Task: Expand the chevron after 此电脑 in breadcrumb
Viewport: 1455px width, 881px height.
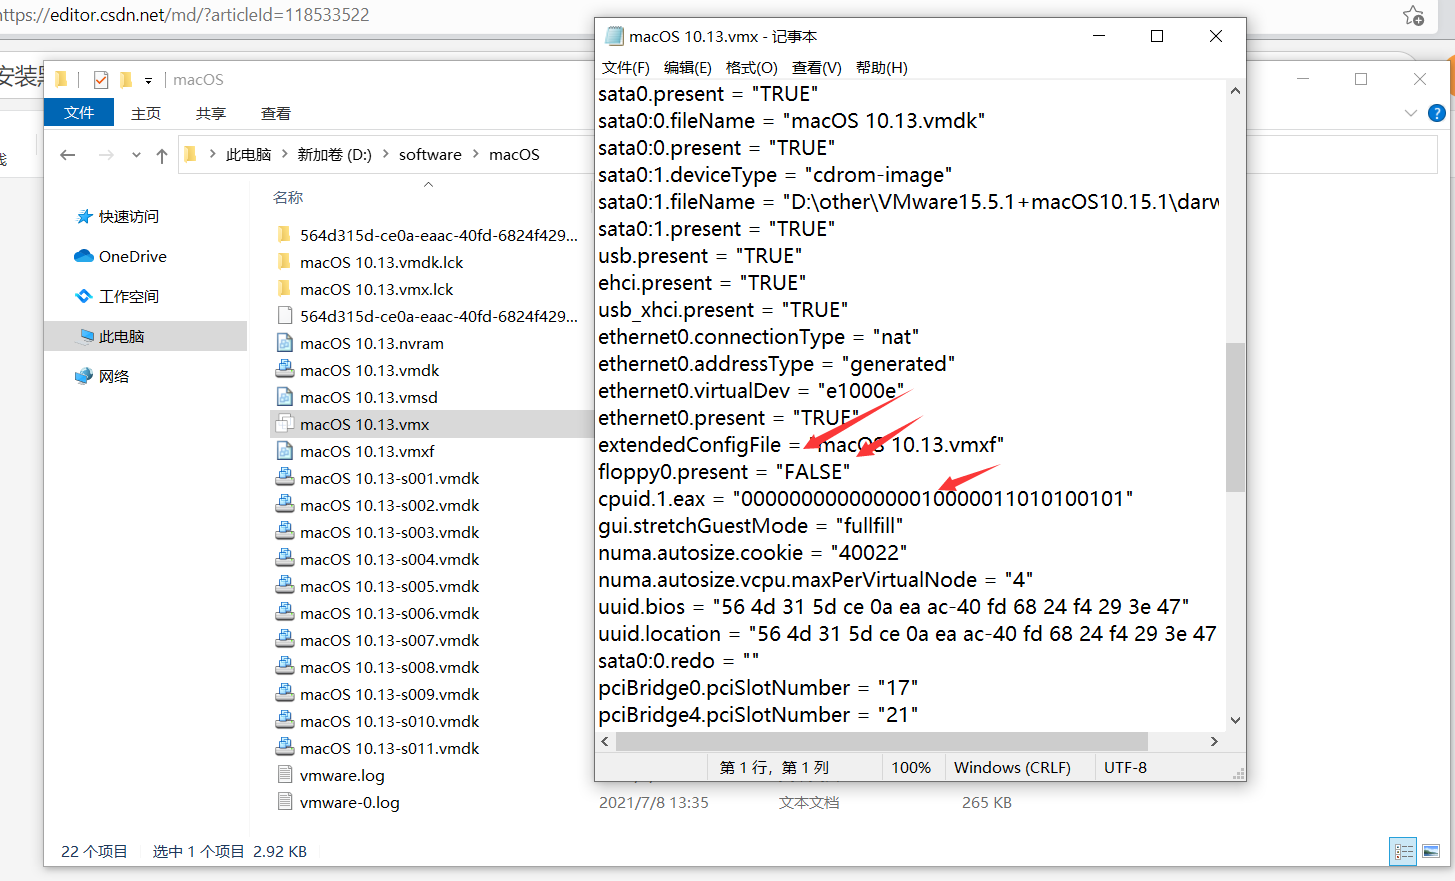Action: (284, 154)
